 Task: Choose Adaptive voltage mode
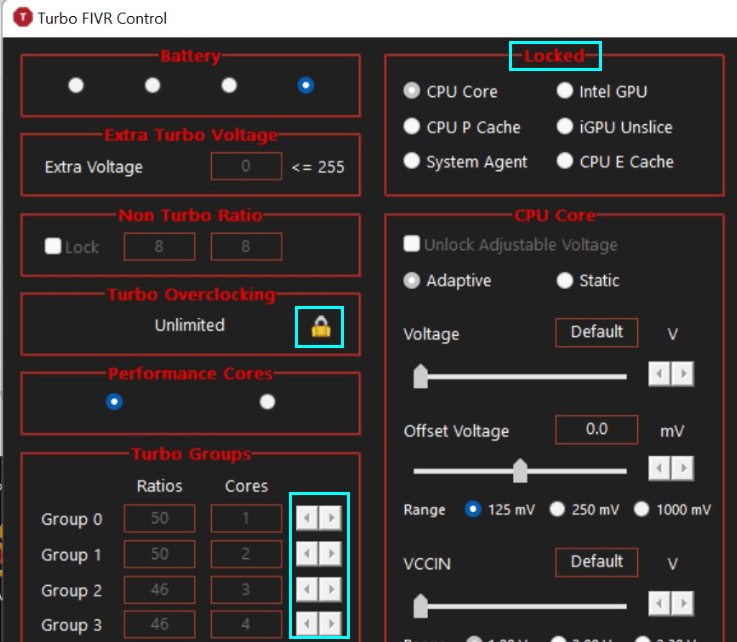click(411, 280)
